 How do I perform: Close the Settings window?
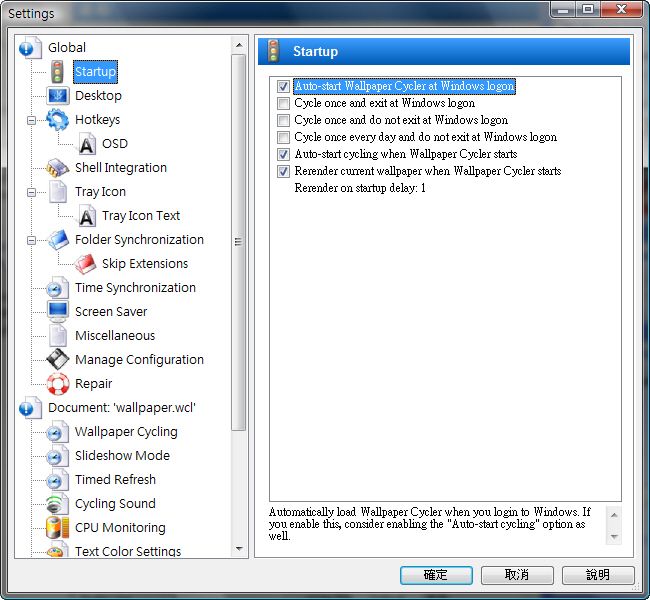coord(621,9)
